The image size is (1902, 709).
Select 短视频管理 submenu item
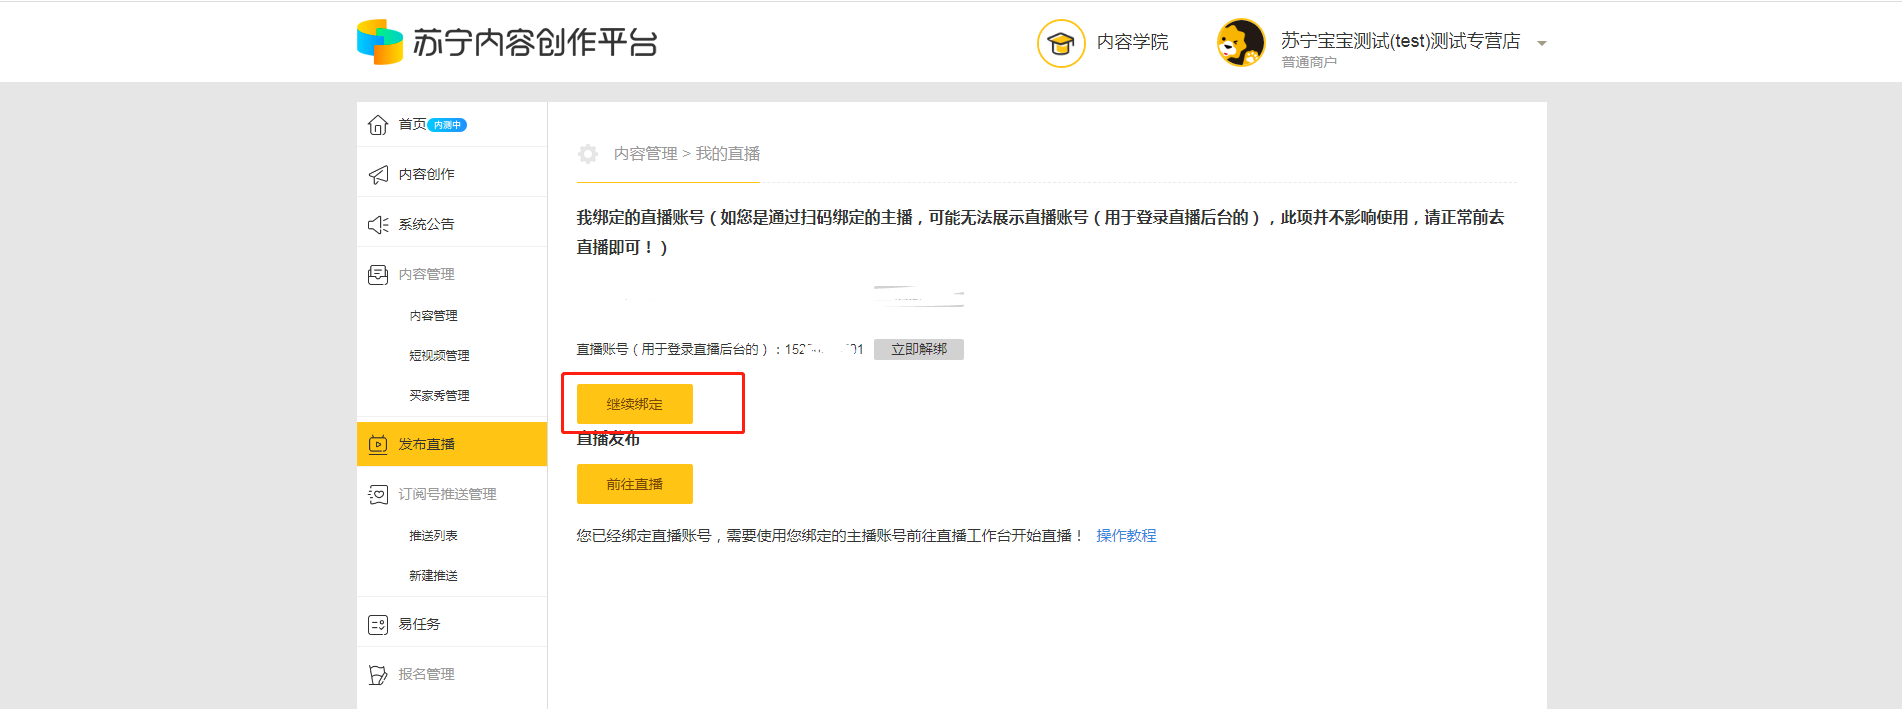(x=439, y=356)
